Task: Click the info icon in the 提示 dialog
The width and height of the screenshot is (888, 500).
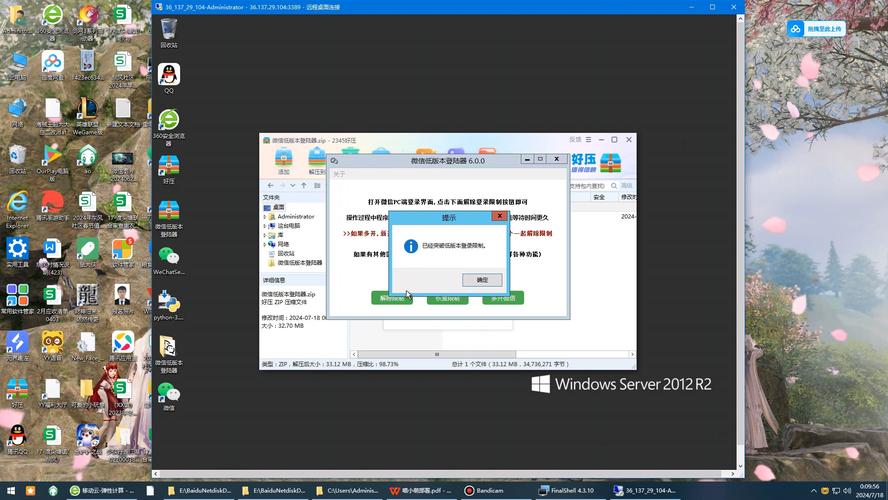Action: coord(411,246)
